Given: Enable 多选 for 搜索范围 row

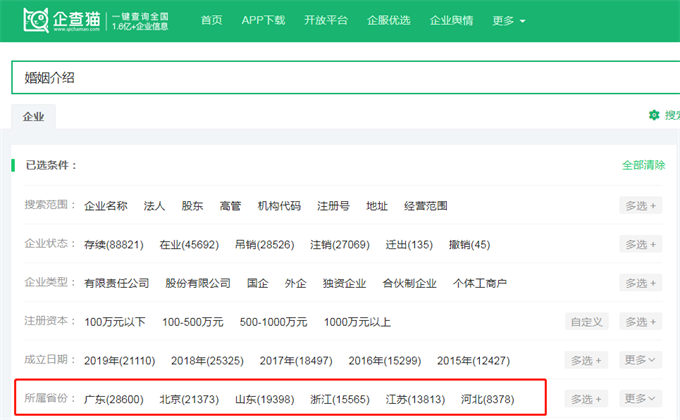Looking at the screenshot, I should click(x=640, y=206).
